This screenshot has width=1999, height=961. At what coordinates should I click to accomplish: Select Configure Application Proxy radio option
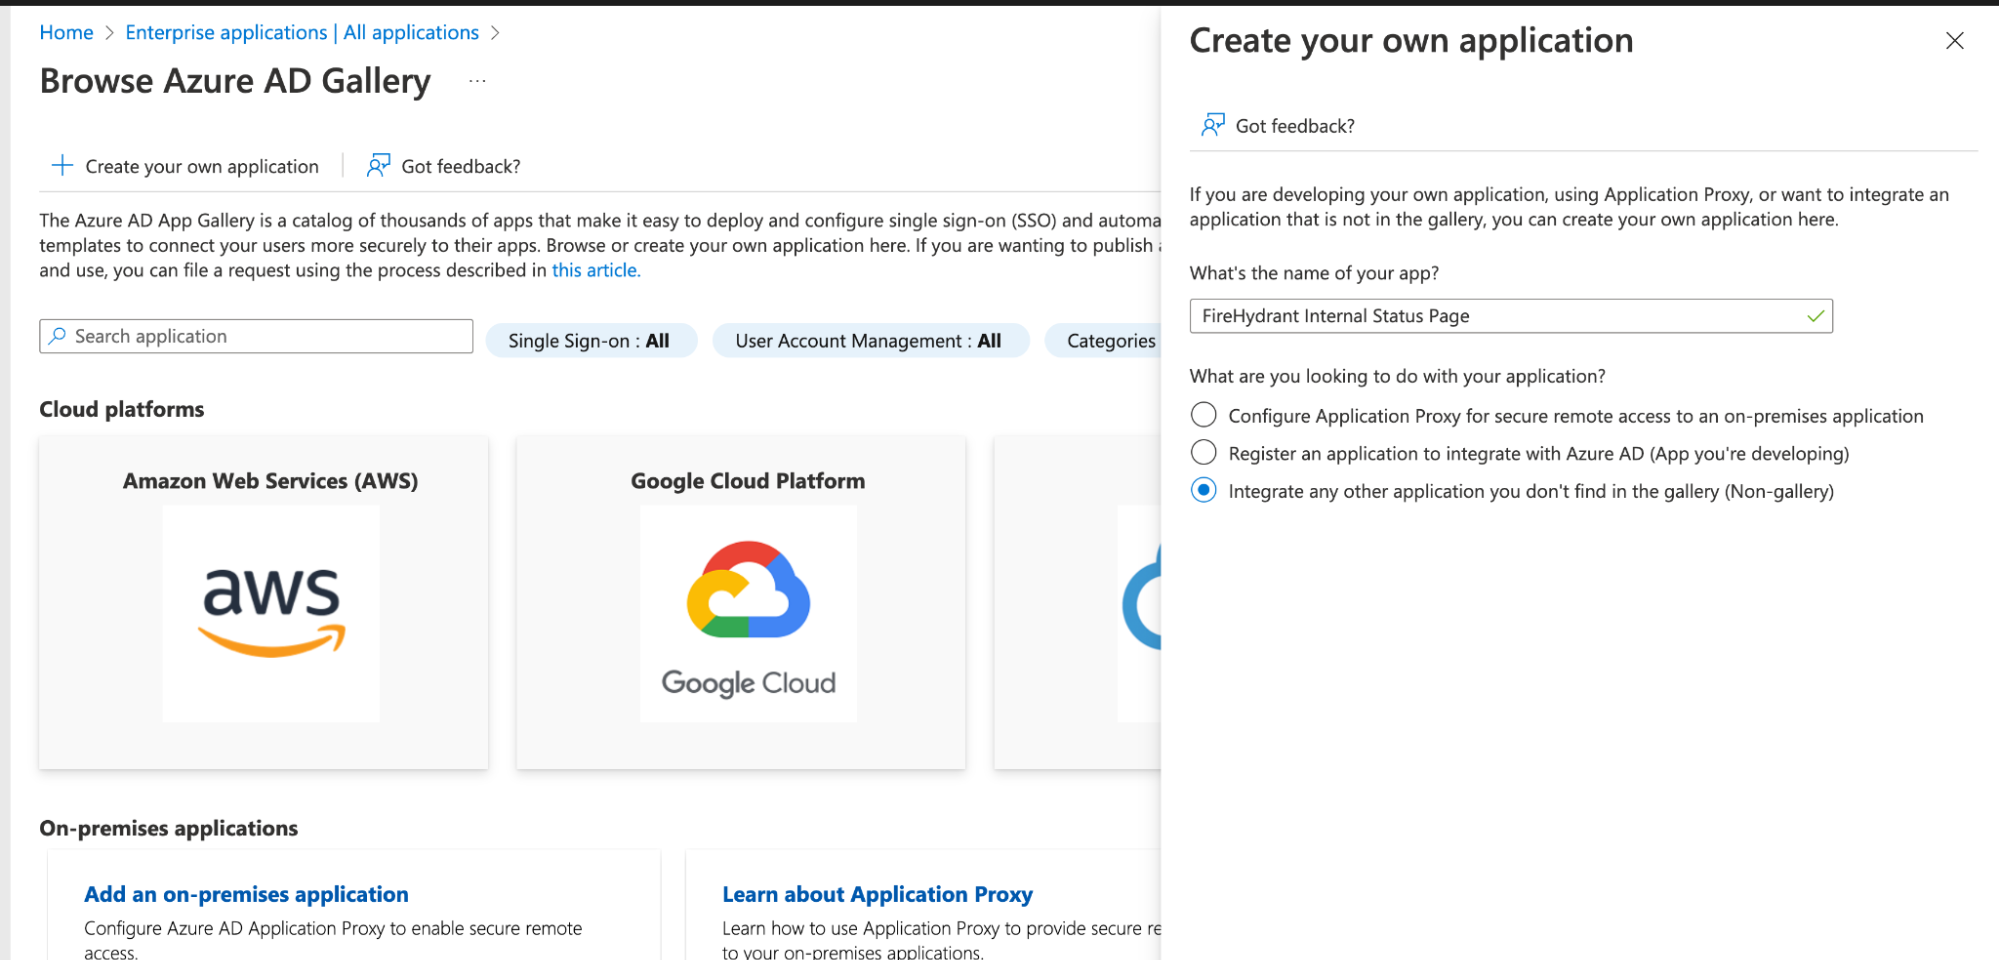1204,415
